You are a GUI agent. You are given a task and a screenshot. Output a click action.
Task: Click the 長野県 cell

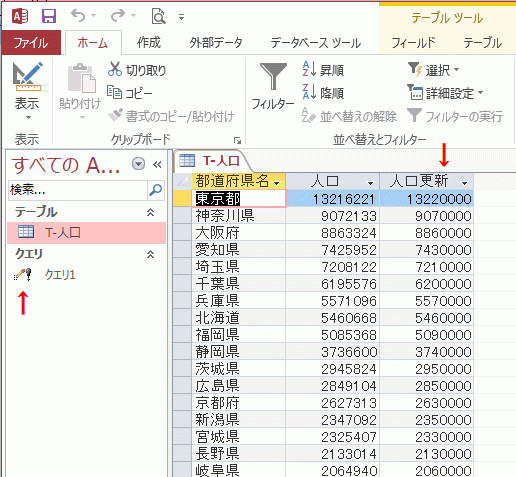pos(239,454)
